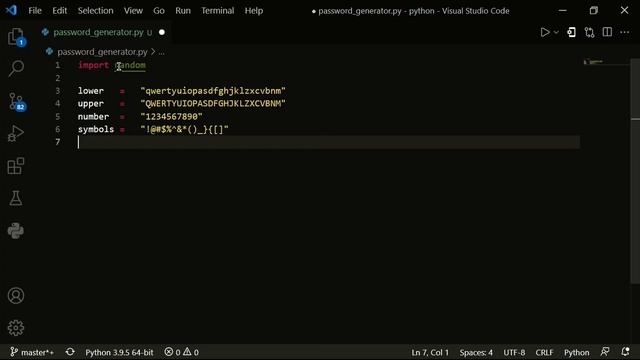Open the View menu
Screen dimensions: 640x360
click(133, 11)
